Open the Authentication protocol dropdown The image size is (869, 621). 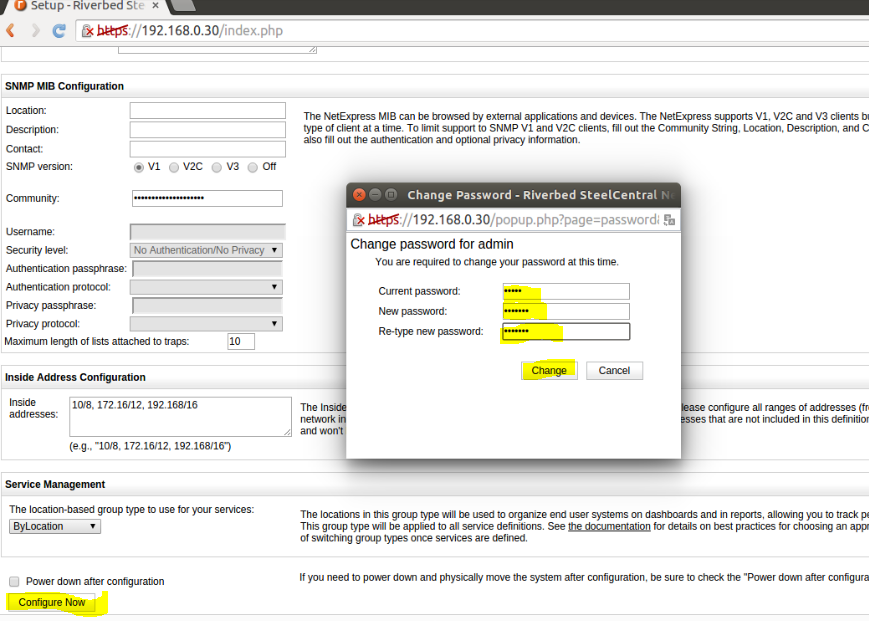point(207,287)
